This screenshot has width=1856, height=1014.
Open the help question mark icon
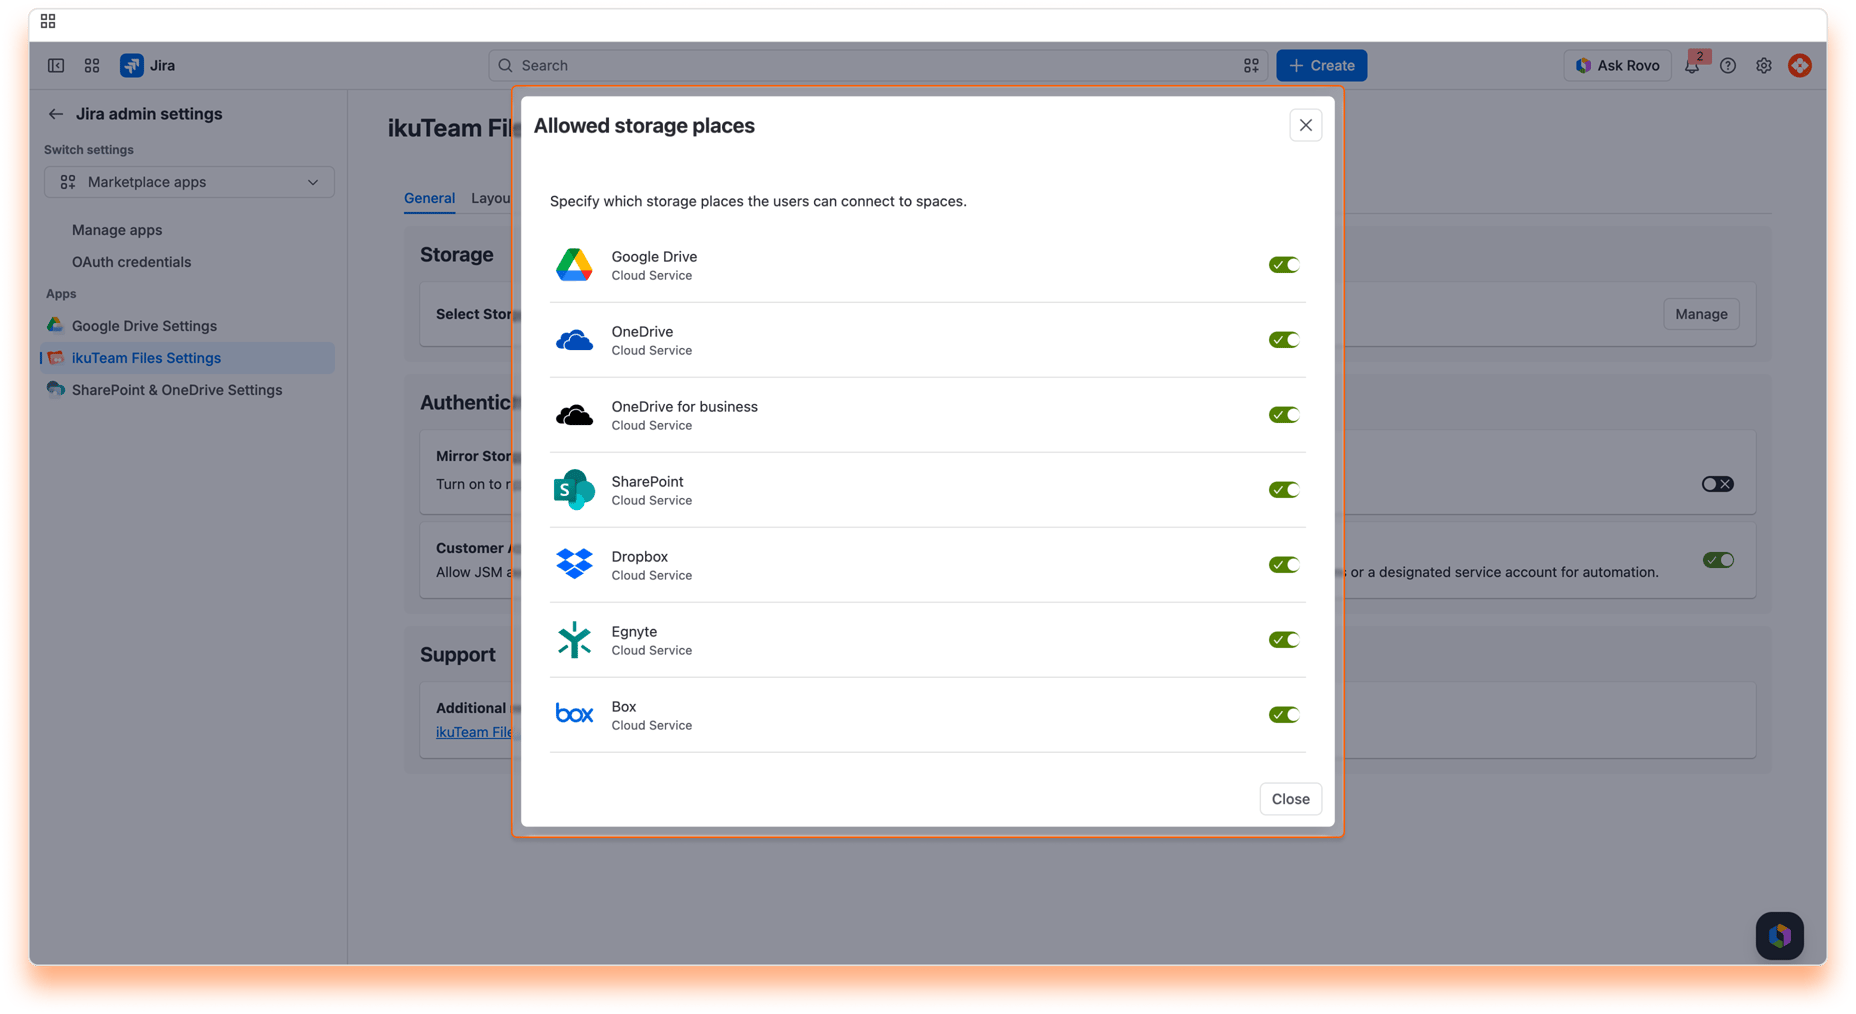[1728, 66]
